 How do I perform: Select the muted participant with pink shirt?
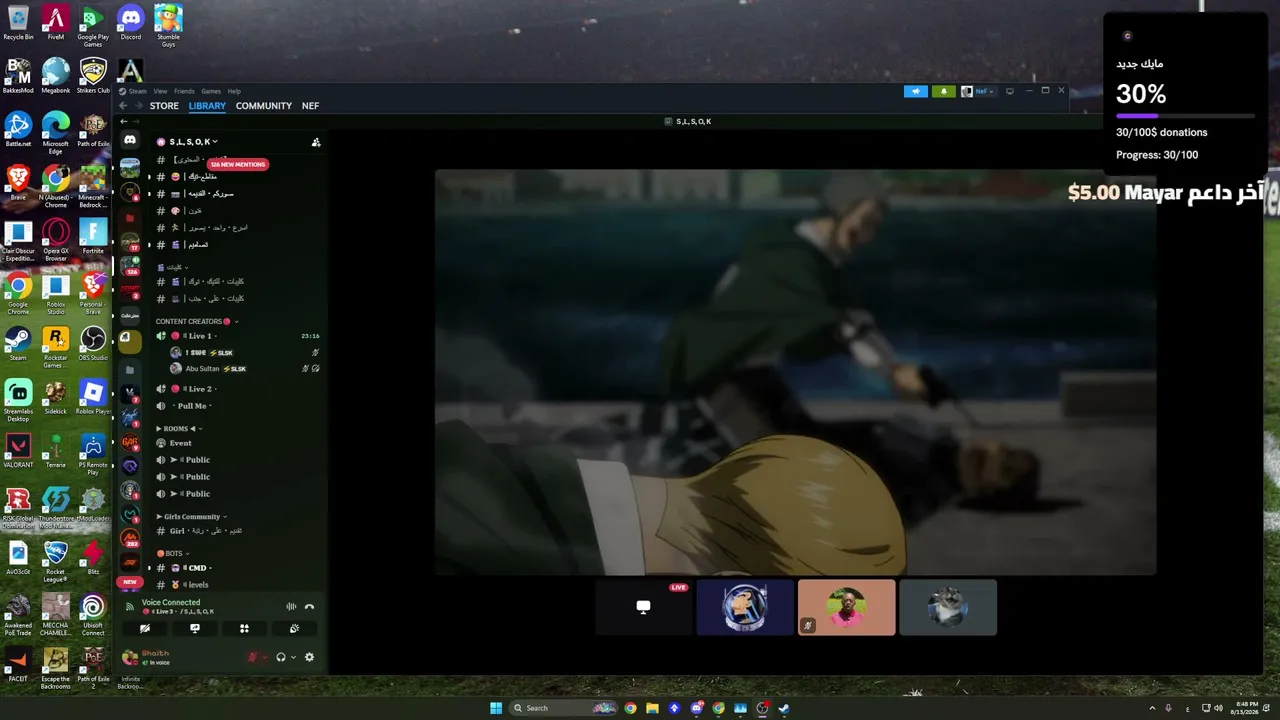click(847, 607)
